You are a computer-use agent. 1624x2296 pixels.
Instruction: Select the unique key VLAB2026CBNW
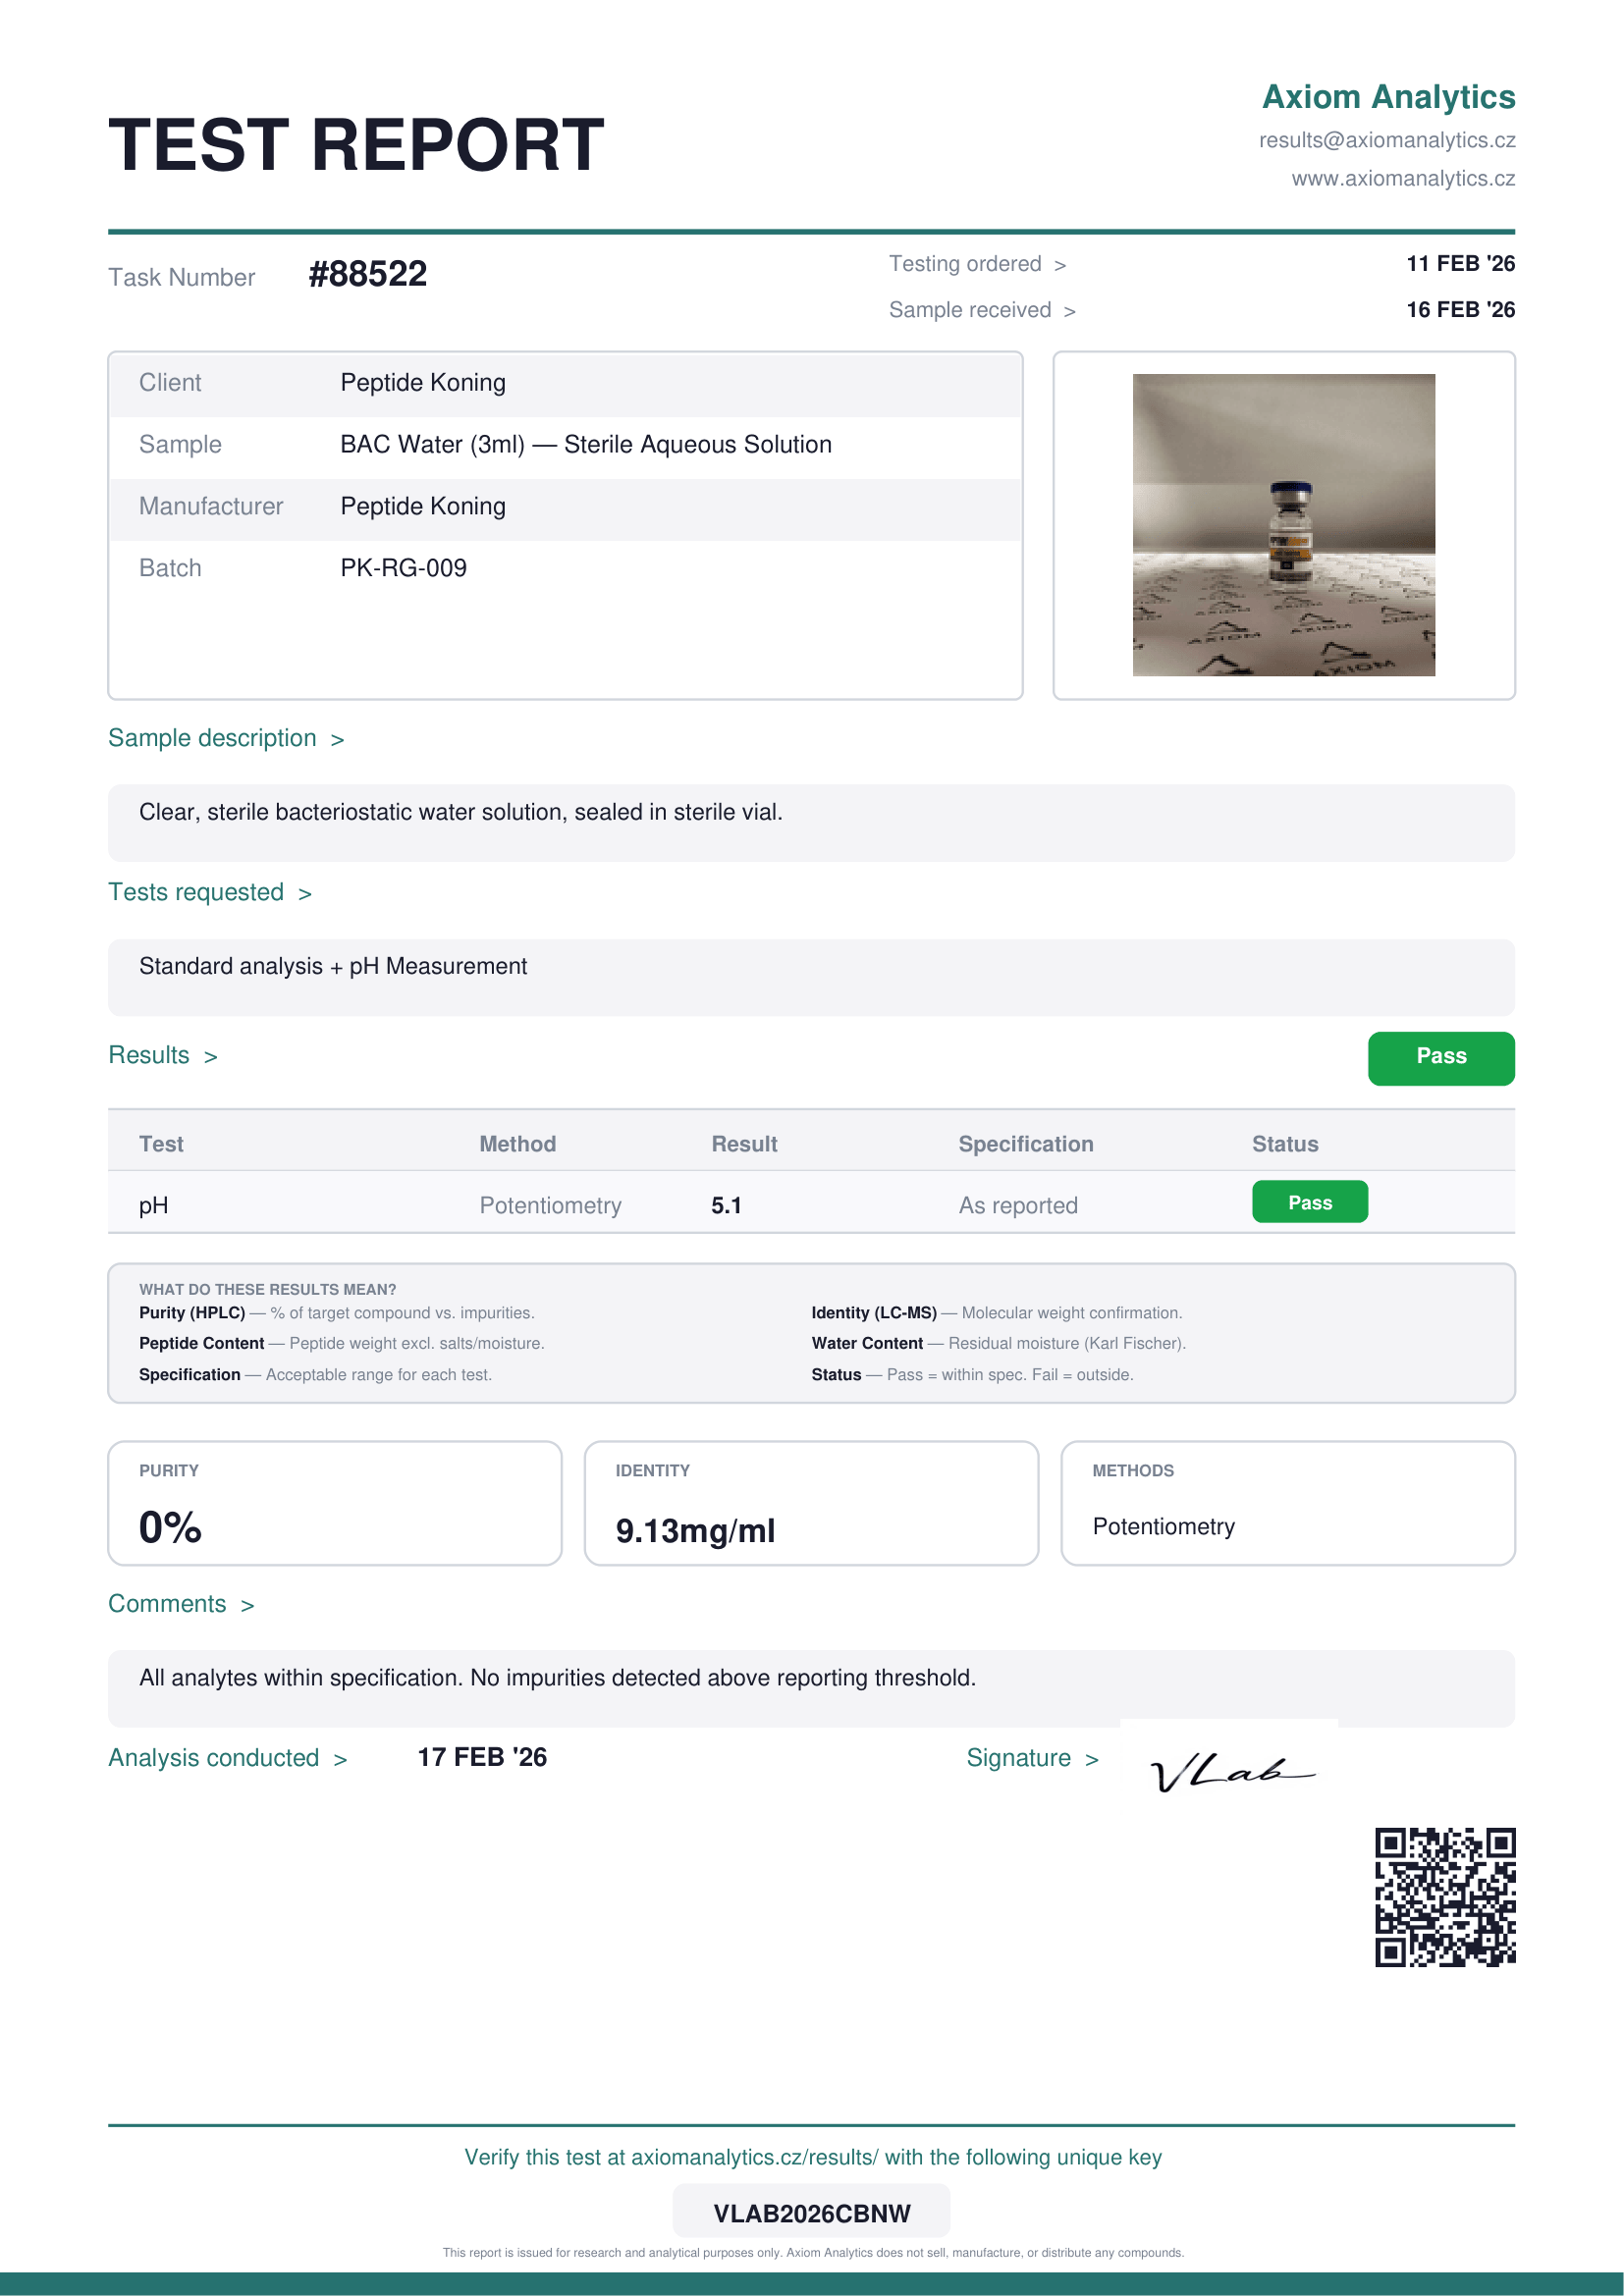pos(811,2213)
